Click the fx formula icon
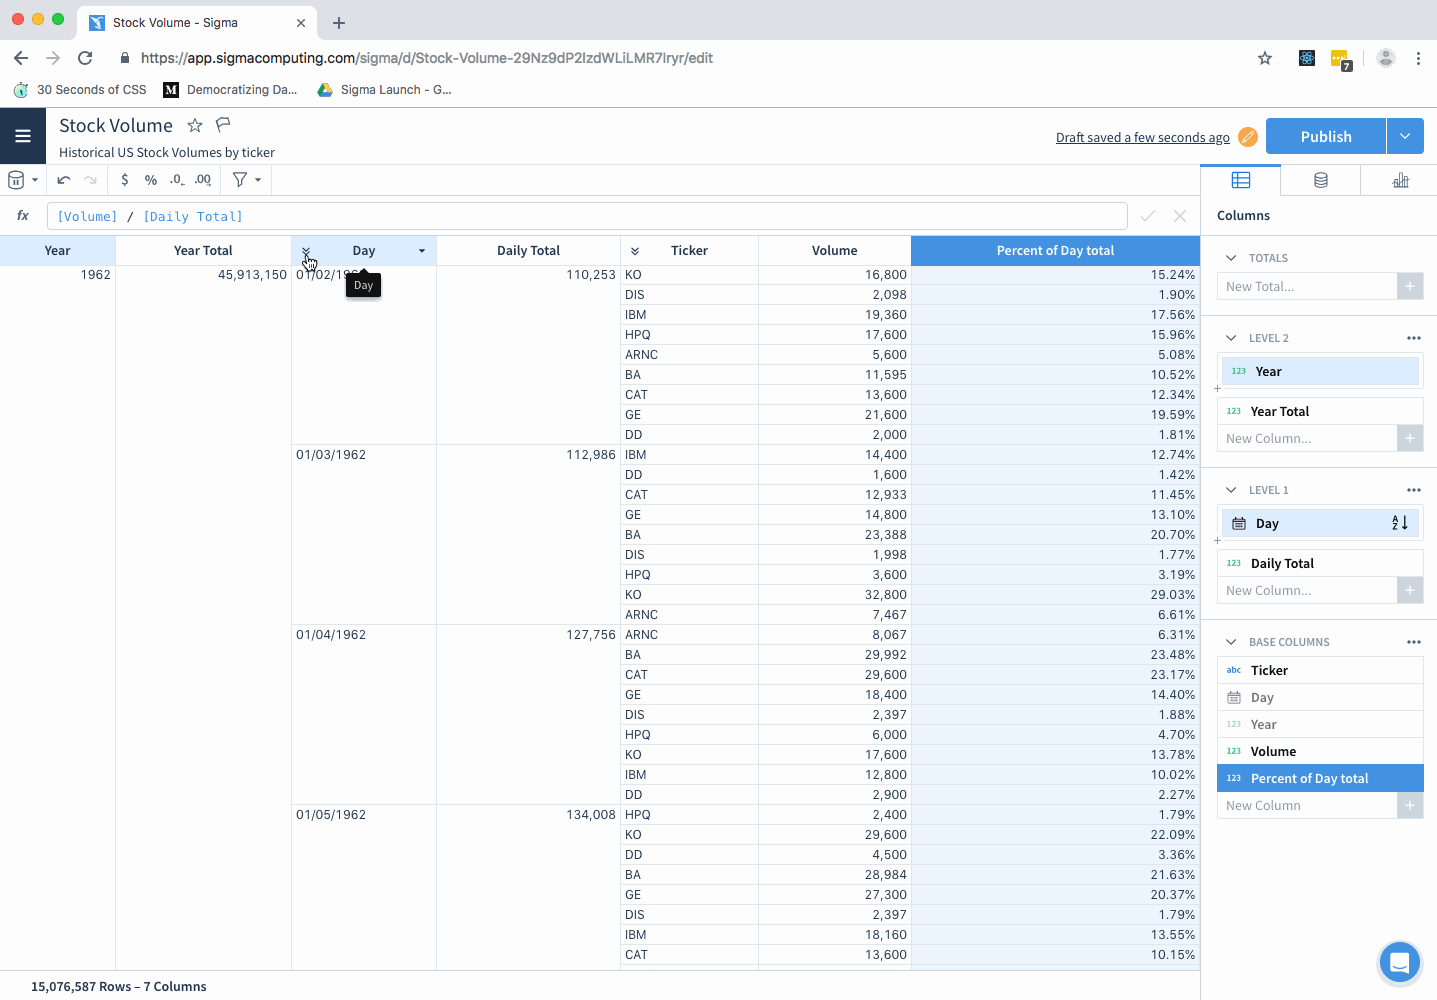The width and height of the screenshot is (1437, 1000). pyautogui.click(x=23, y=216)
